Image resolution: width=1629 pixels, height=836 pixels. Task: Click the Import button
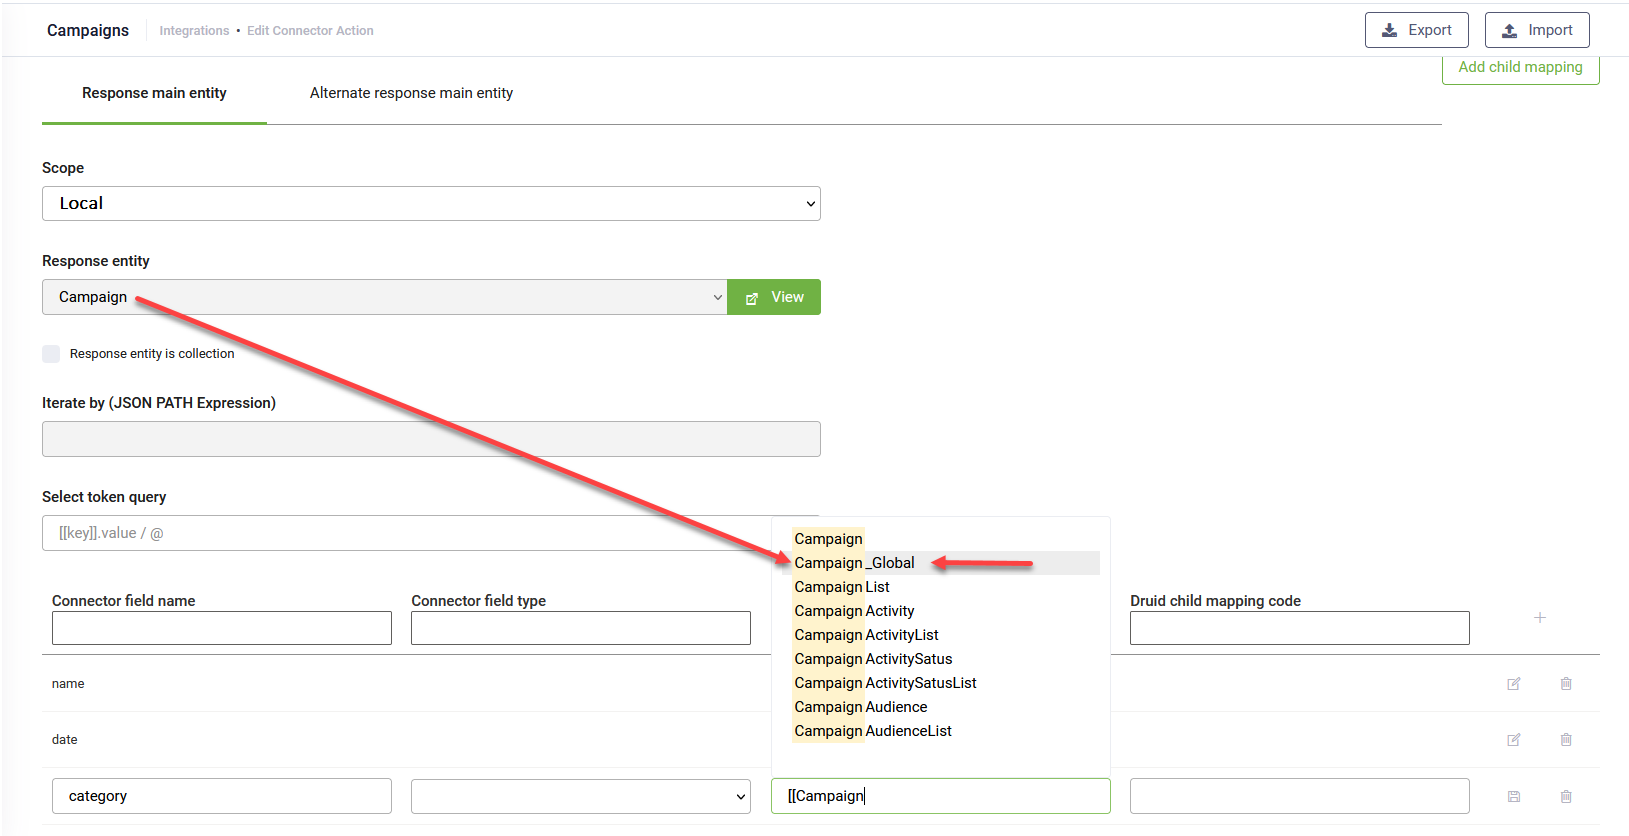click(x=1536, y=30)
